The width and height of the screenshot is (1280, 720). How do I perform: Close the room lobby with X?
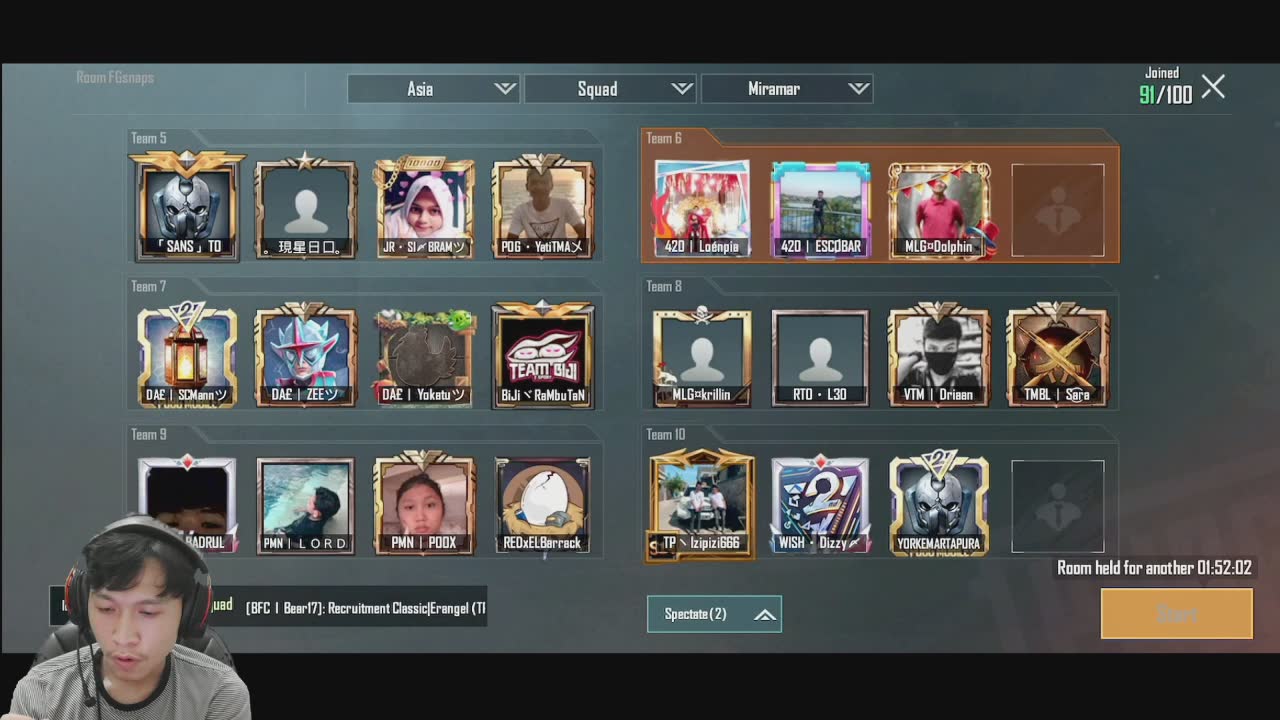click(1213, 88)
